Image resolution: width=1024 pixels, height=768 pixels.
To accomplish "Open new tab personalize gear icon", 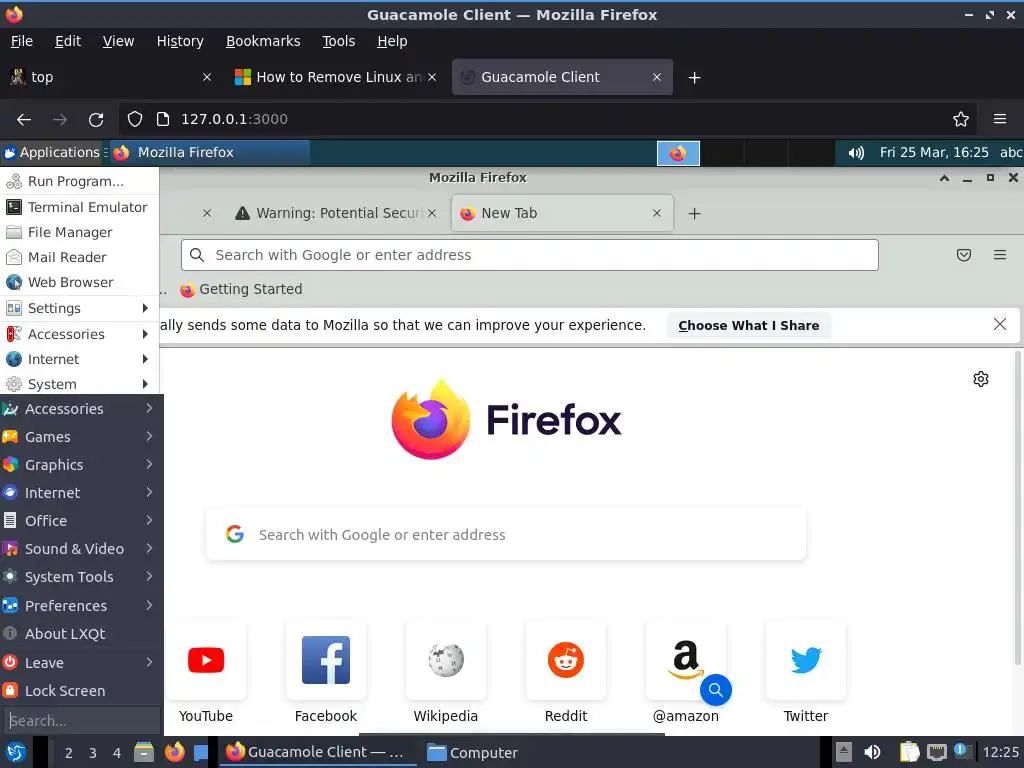I will tap(980, 379).
